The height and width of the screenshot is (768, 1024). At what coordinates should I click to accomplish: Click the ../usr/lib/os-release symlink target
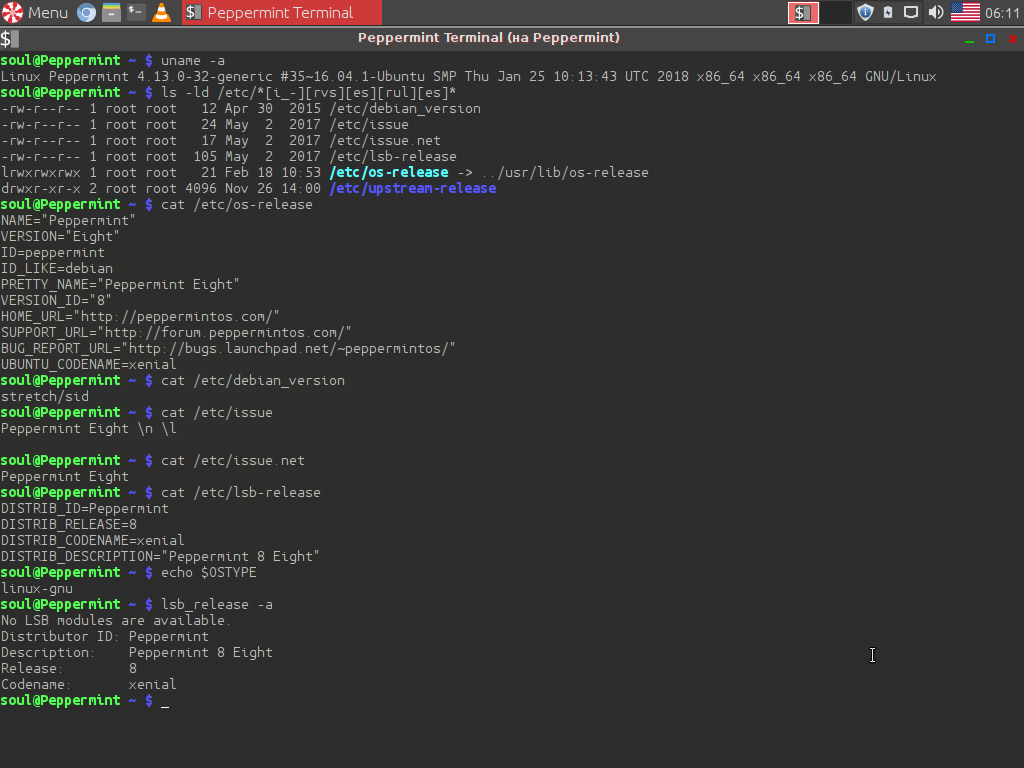tap(565, 172)
